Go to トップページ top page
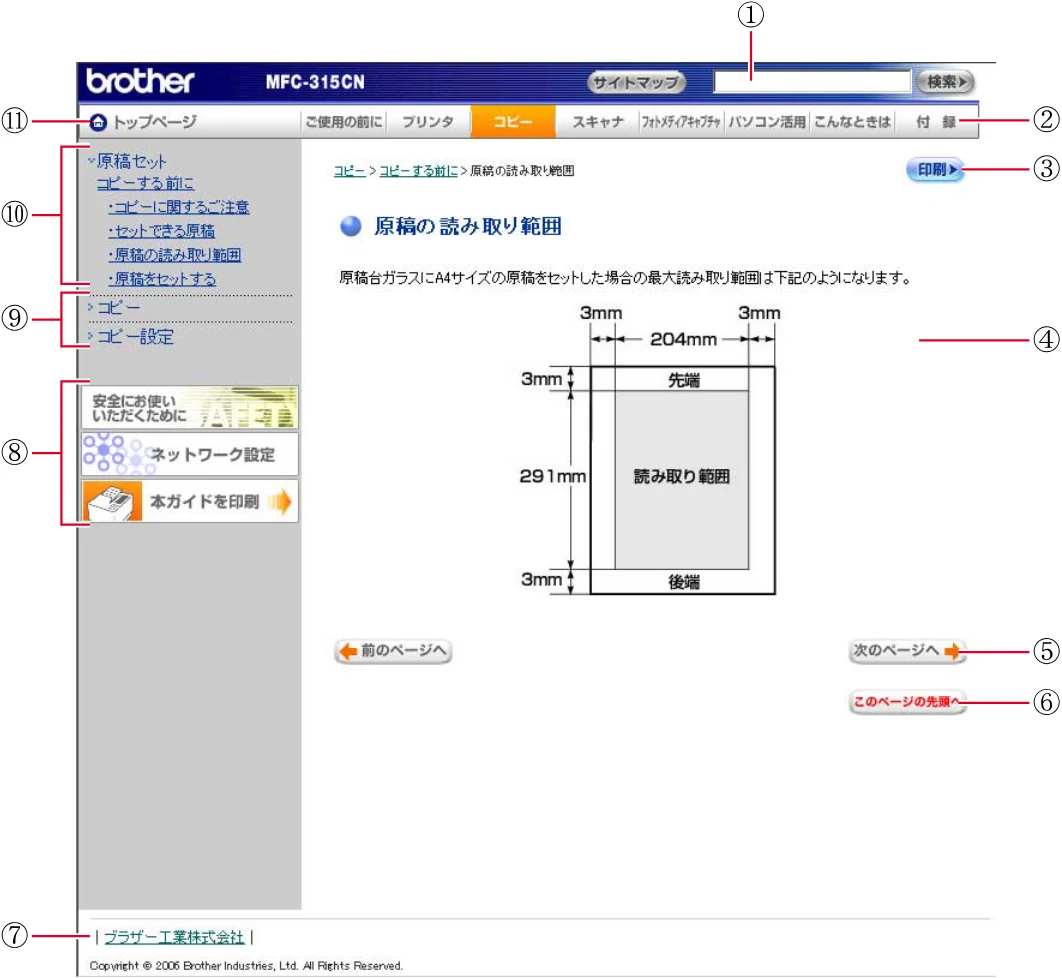 point(154,122)
